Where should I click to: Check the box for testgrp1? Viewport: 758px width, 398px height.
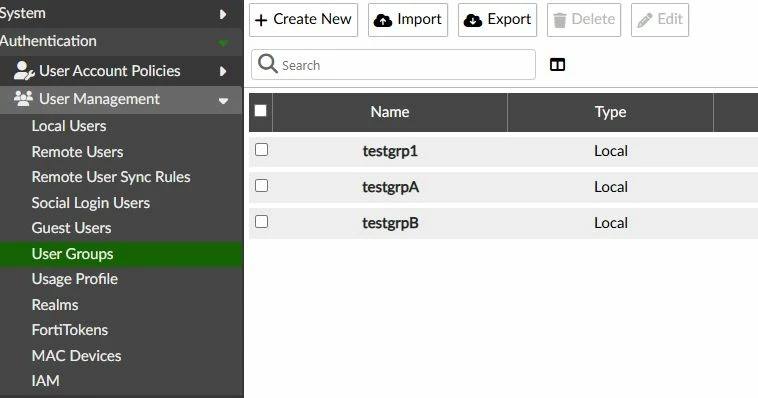tap(262, 150)
